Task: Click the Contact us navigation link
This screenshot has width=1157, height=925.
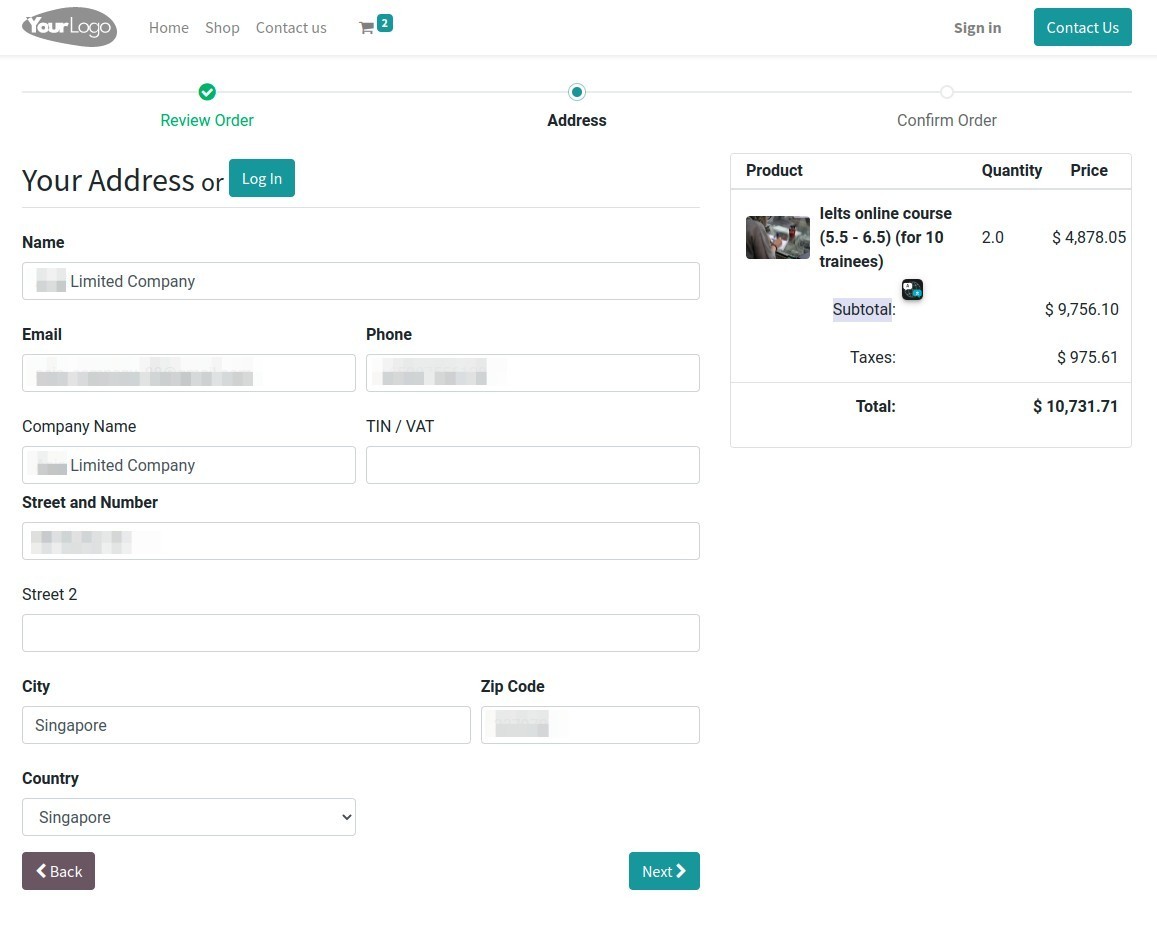Action: 291,28
